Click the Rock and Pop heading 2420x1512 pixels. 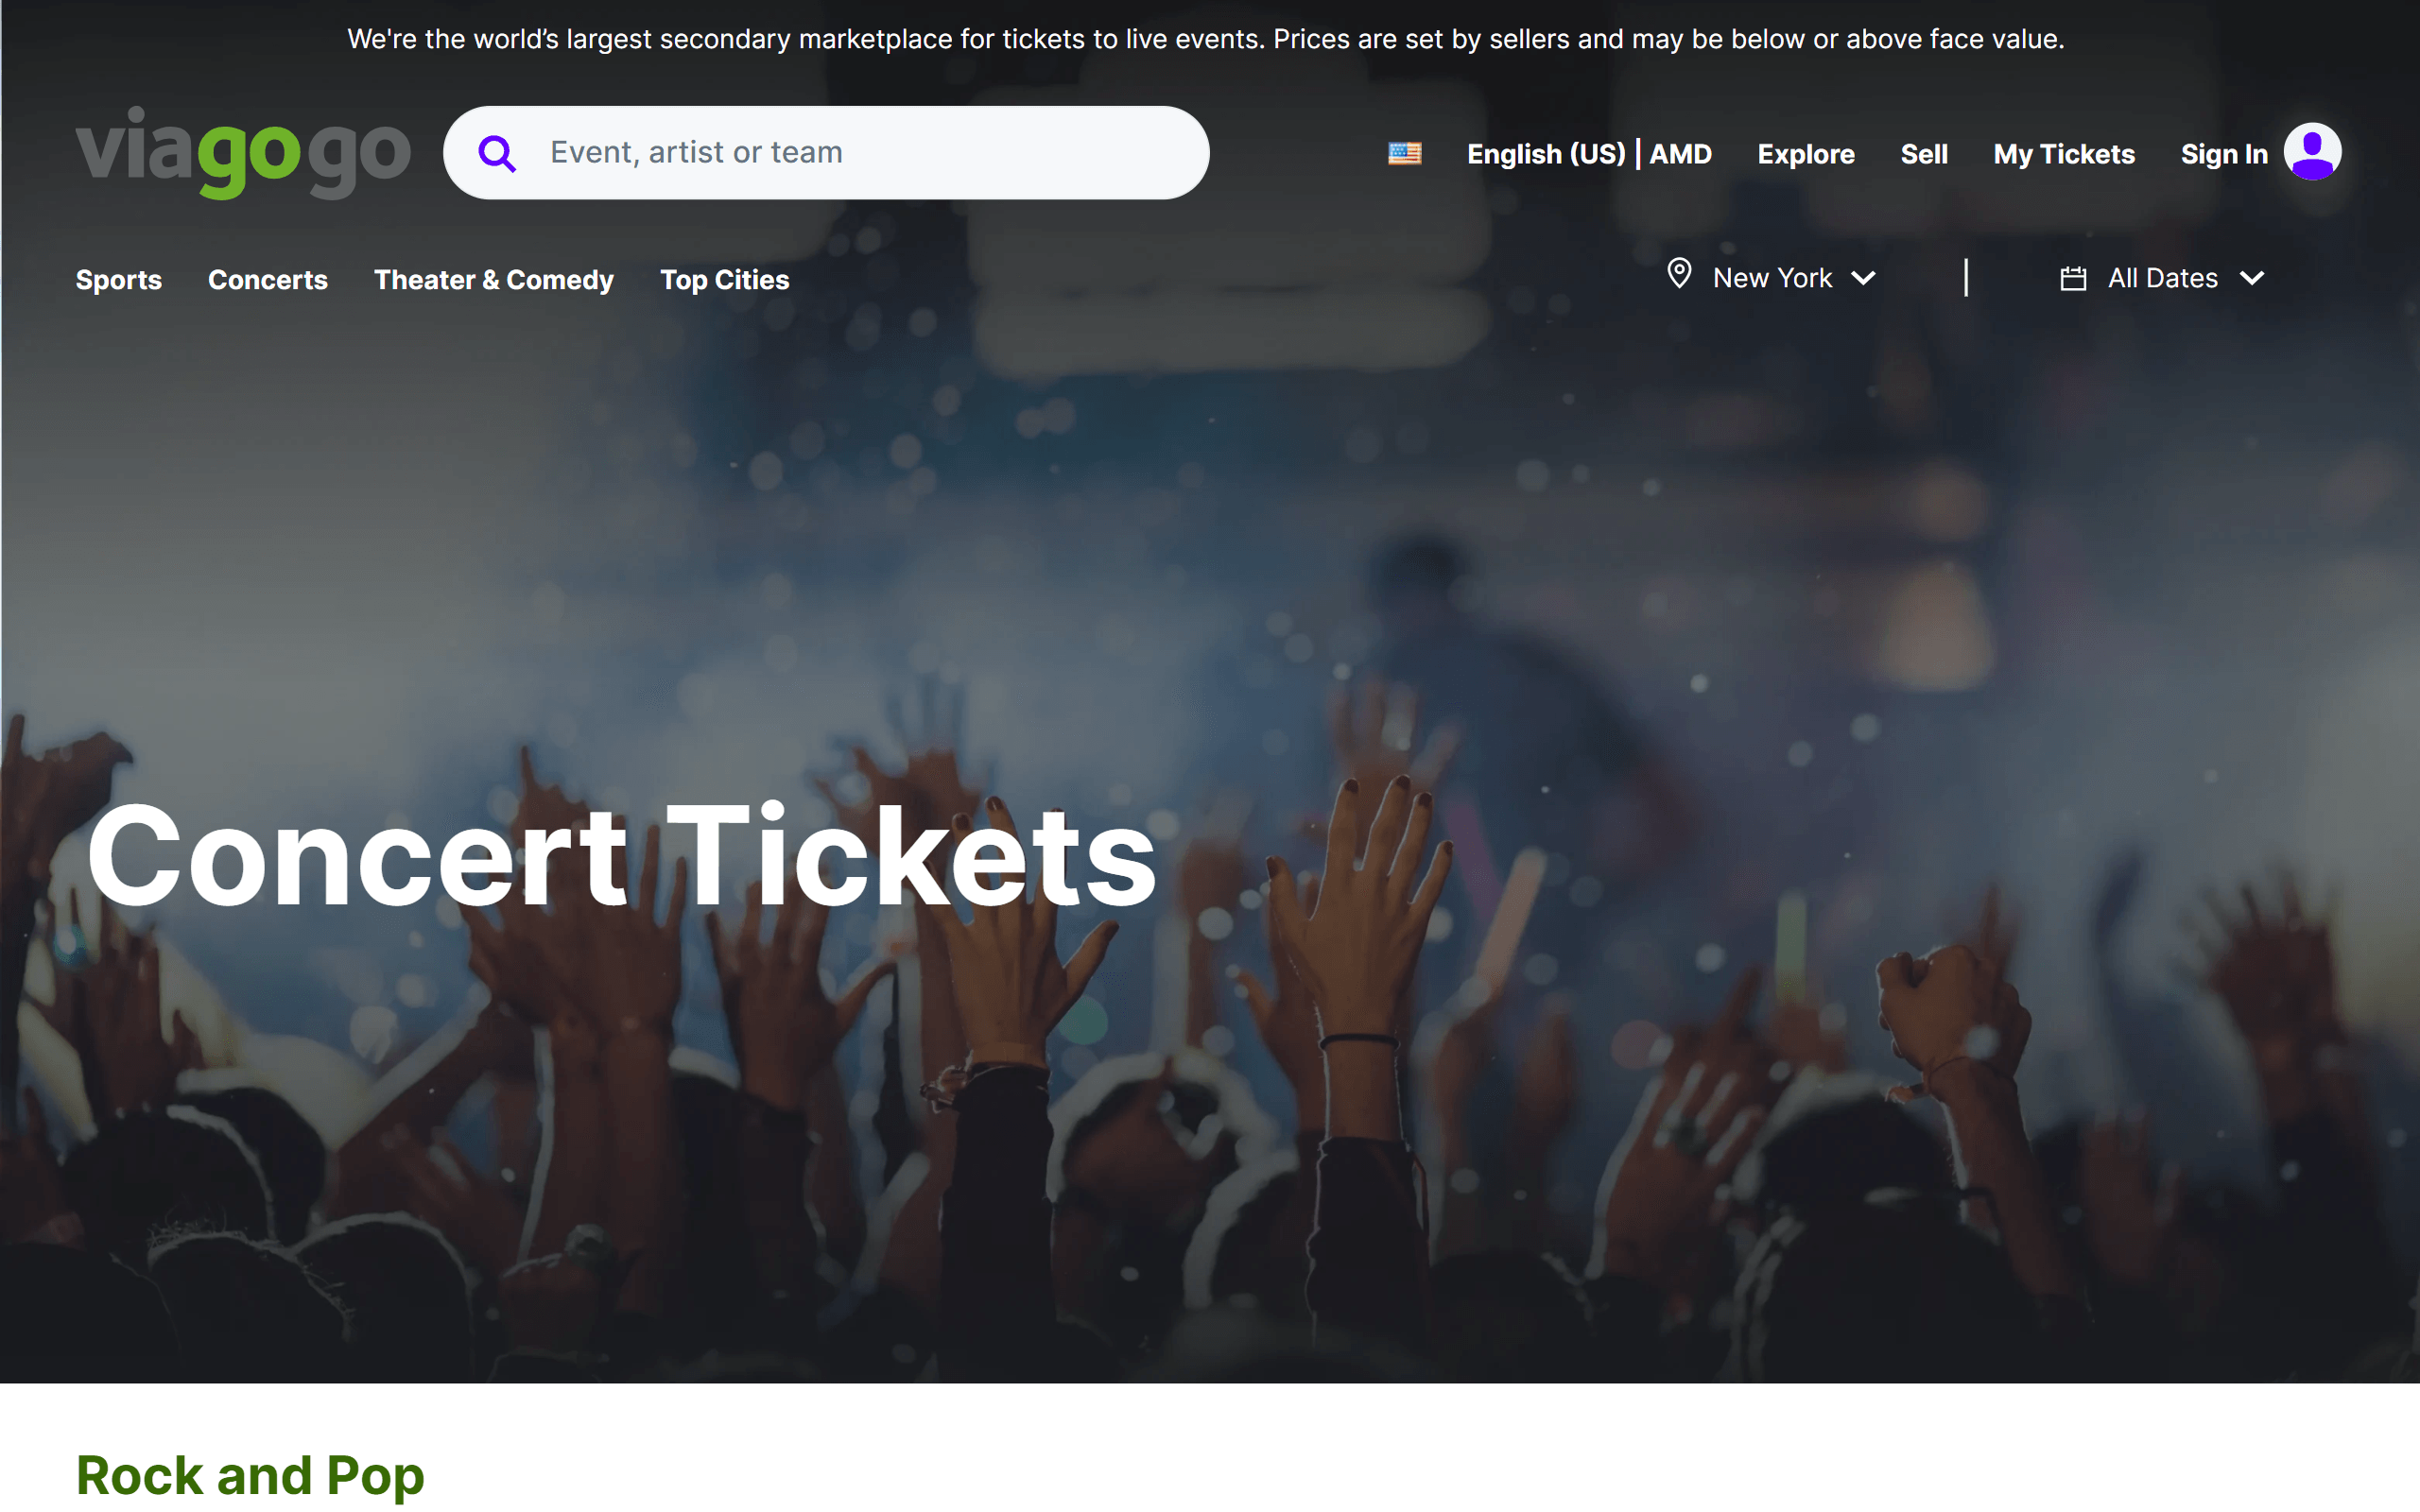250,1475
